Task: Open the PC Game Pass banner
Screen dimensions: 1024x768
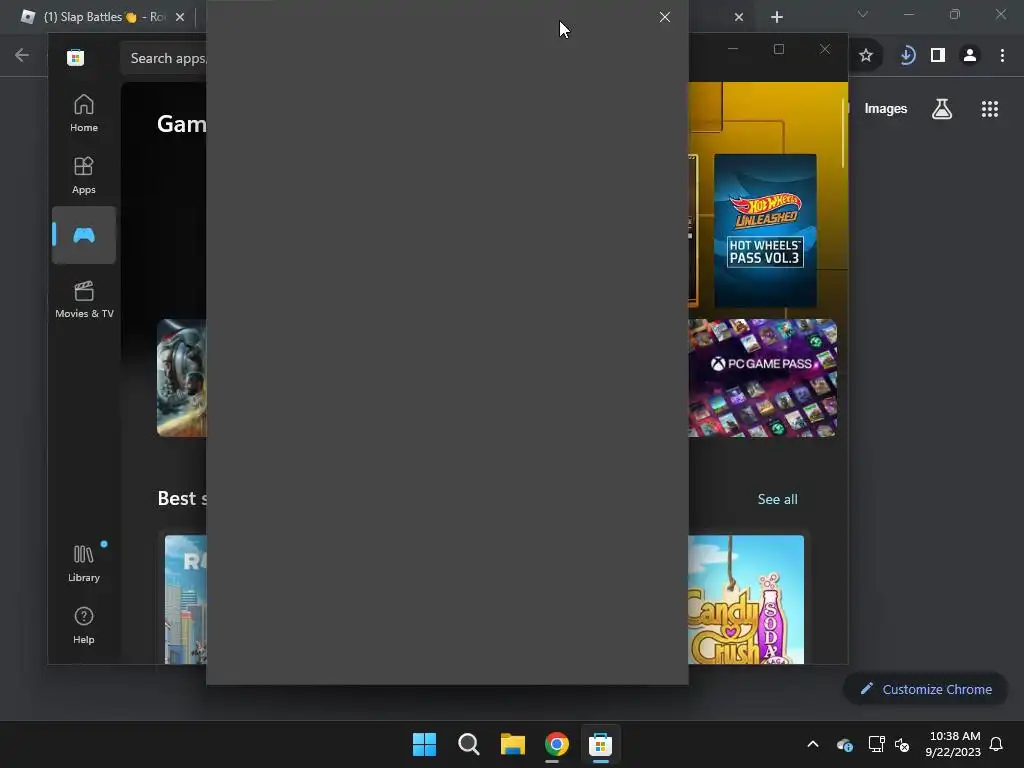Action: pos(762,377)
